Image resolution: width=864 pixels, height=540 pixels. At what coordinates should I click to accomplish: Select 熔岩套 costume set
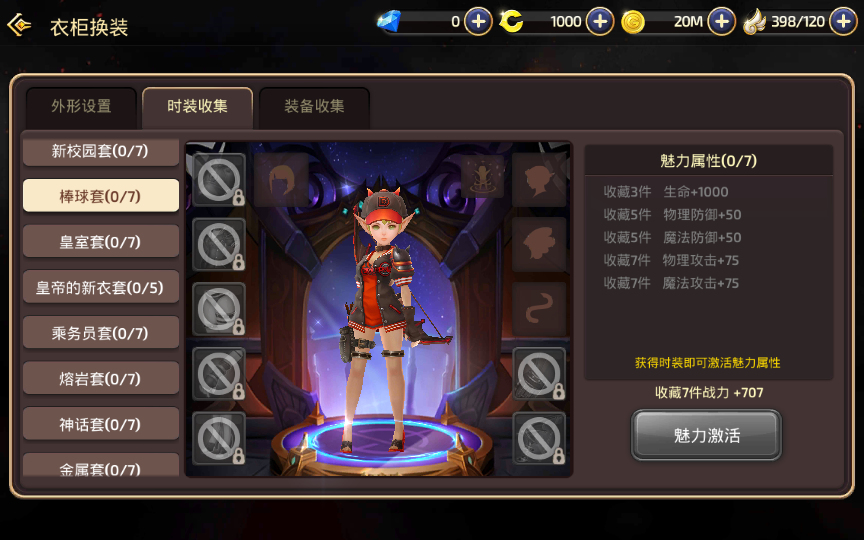pos(101,379)
